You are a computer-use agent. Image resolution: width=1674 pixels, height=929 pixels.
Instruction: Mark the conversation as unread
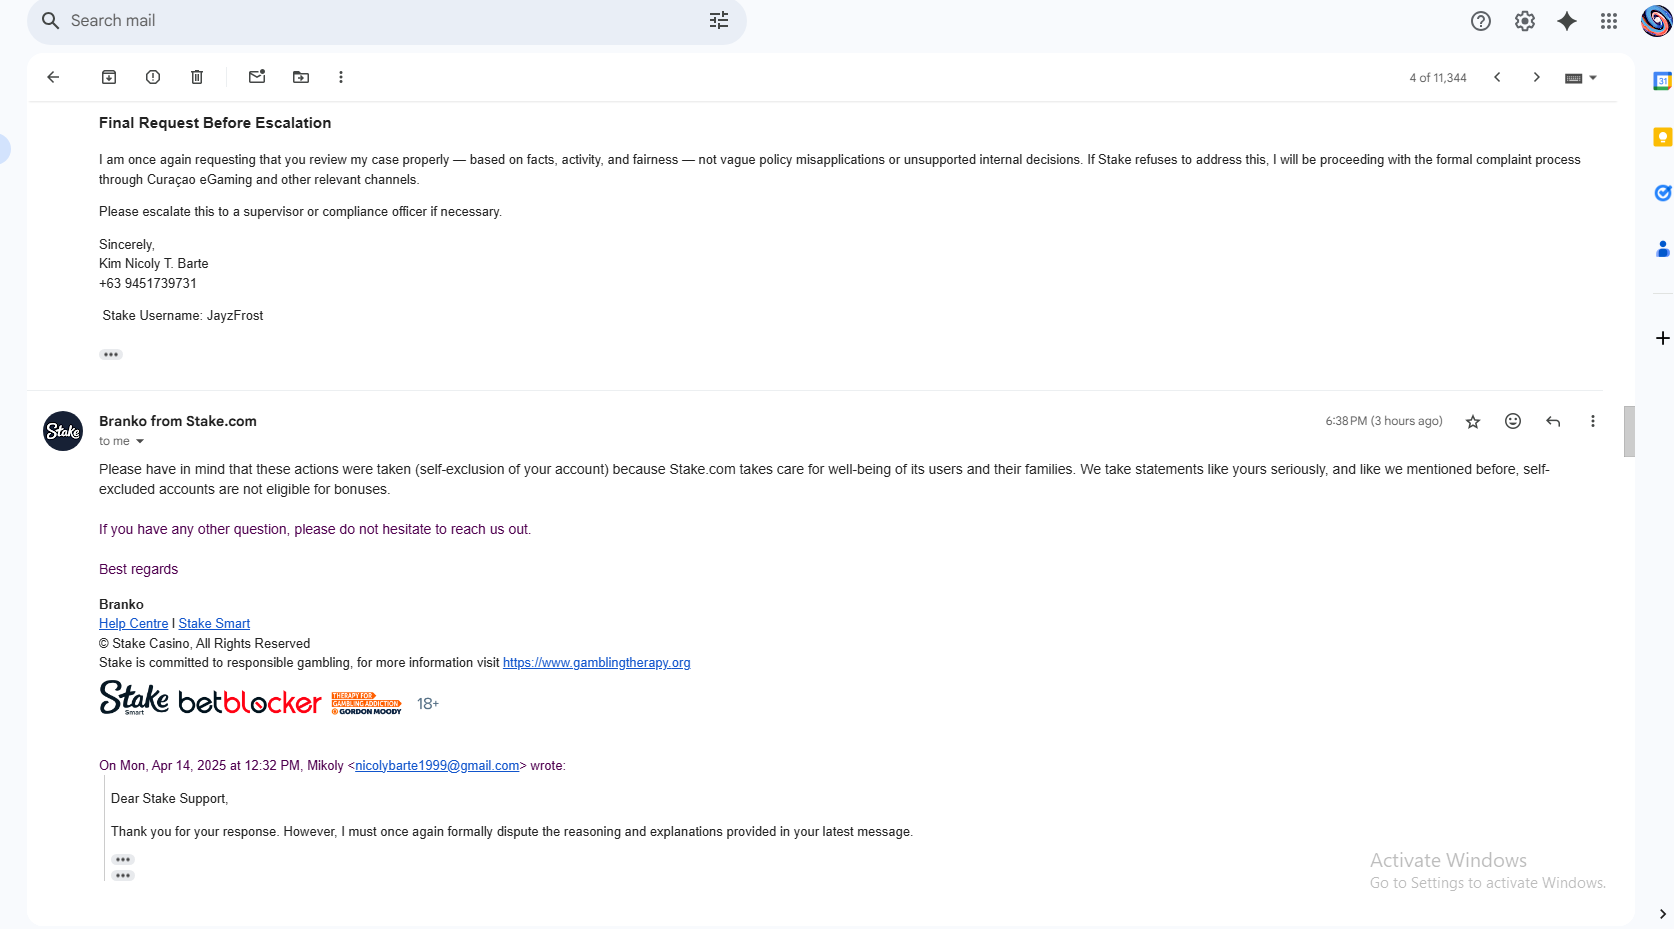coord(257,77)
